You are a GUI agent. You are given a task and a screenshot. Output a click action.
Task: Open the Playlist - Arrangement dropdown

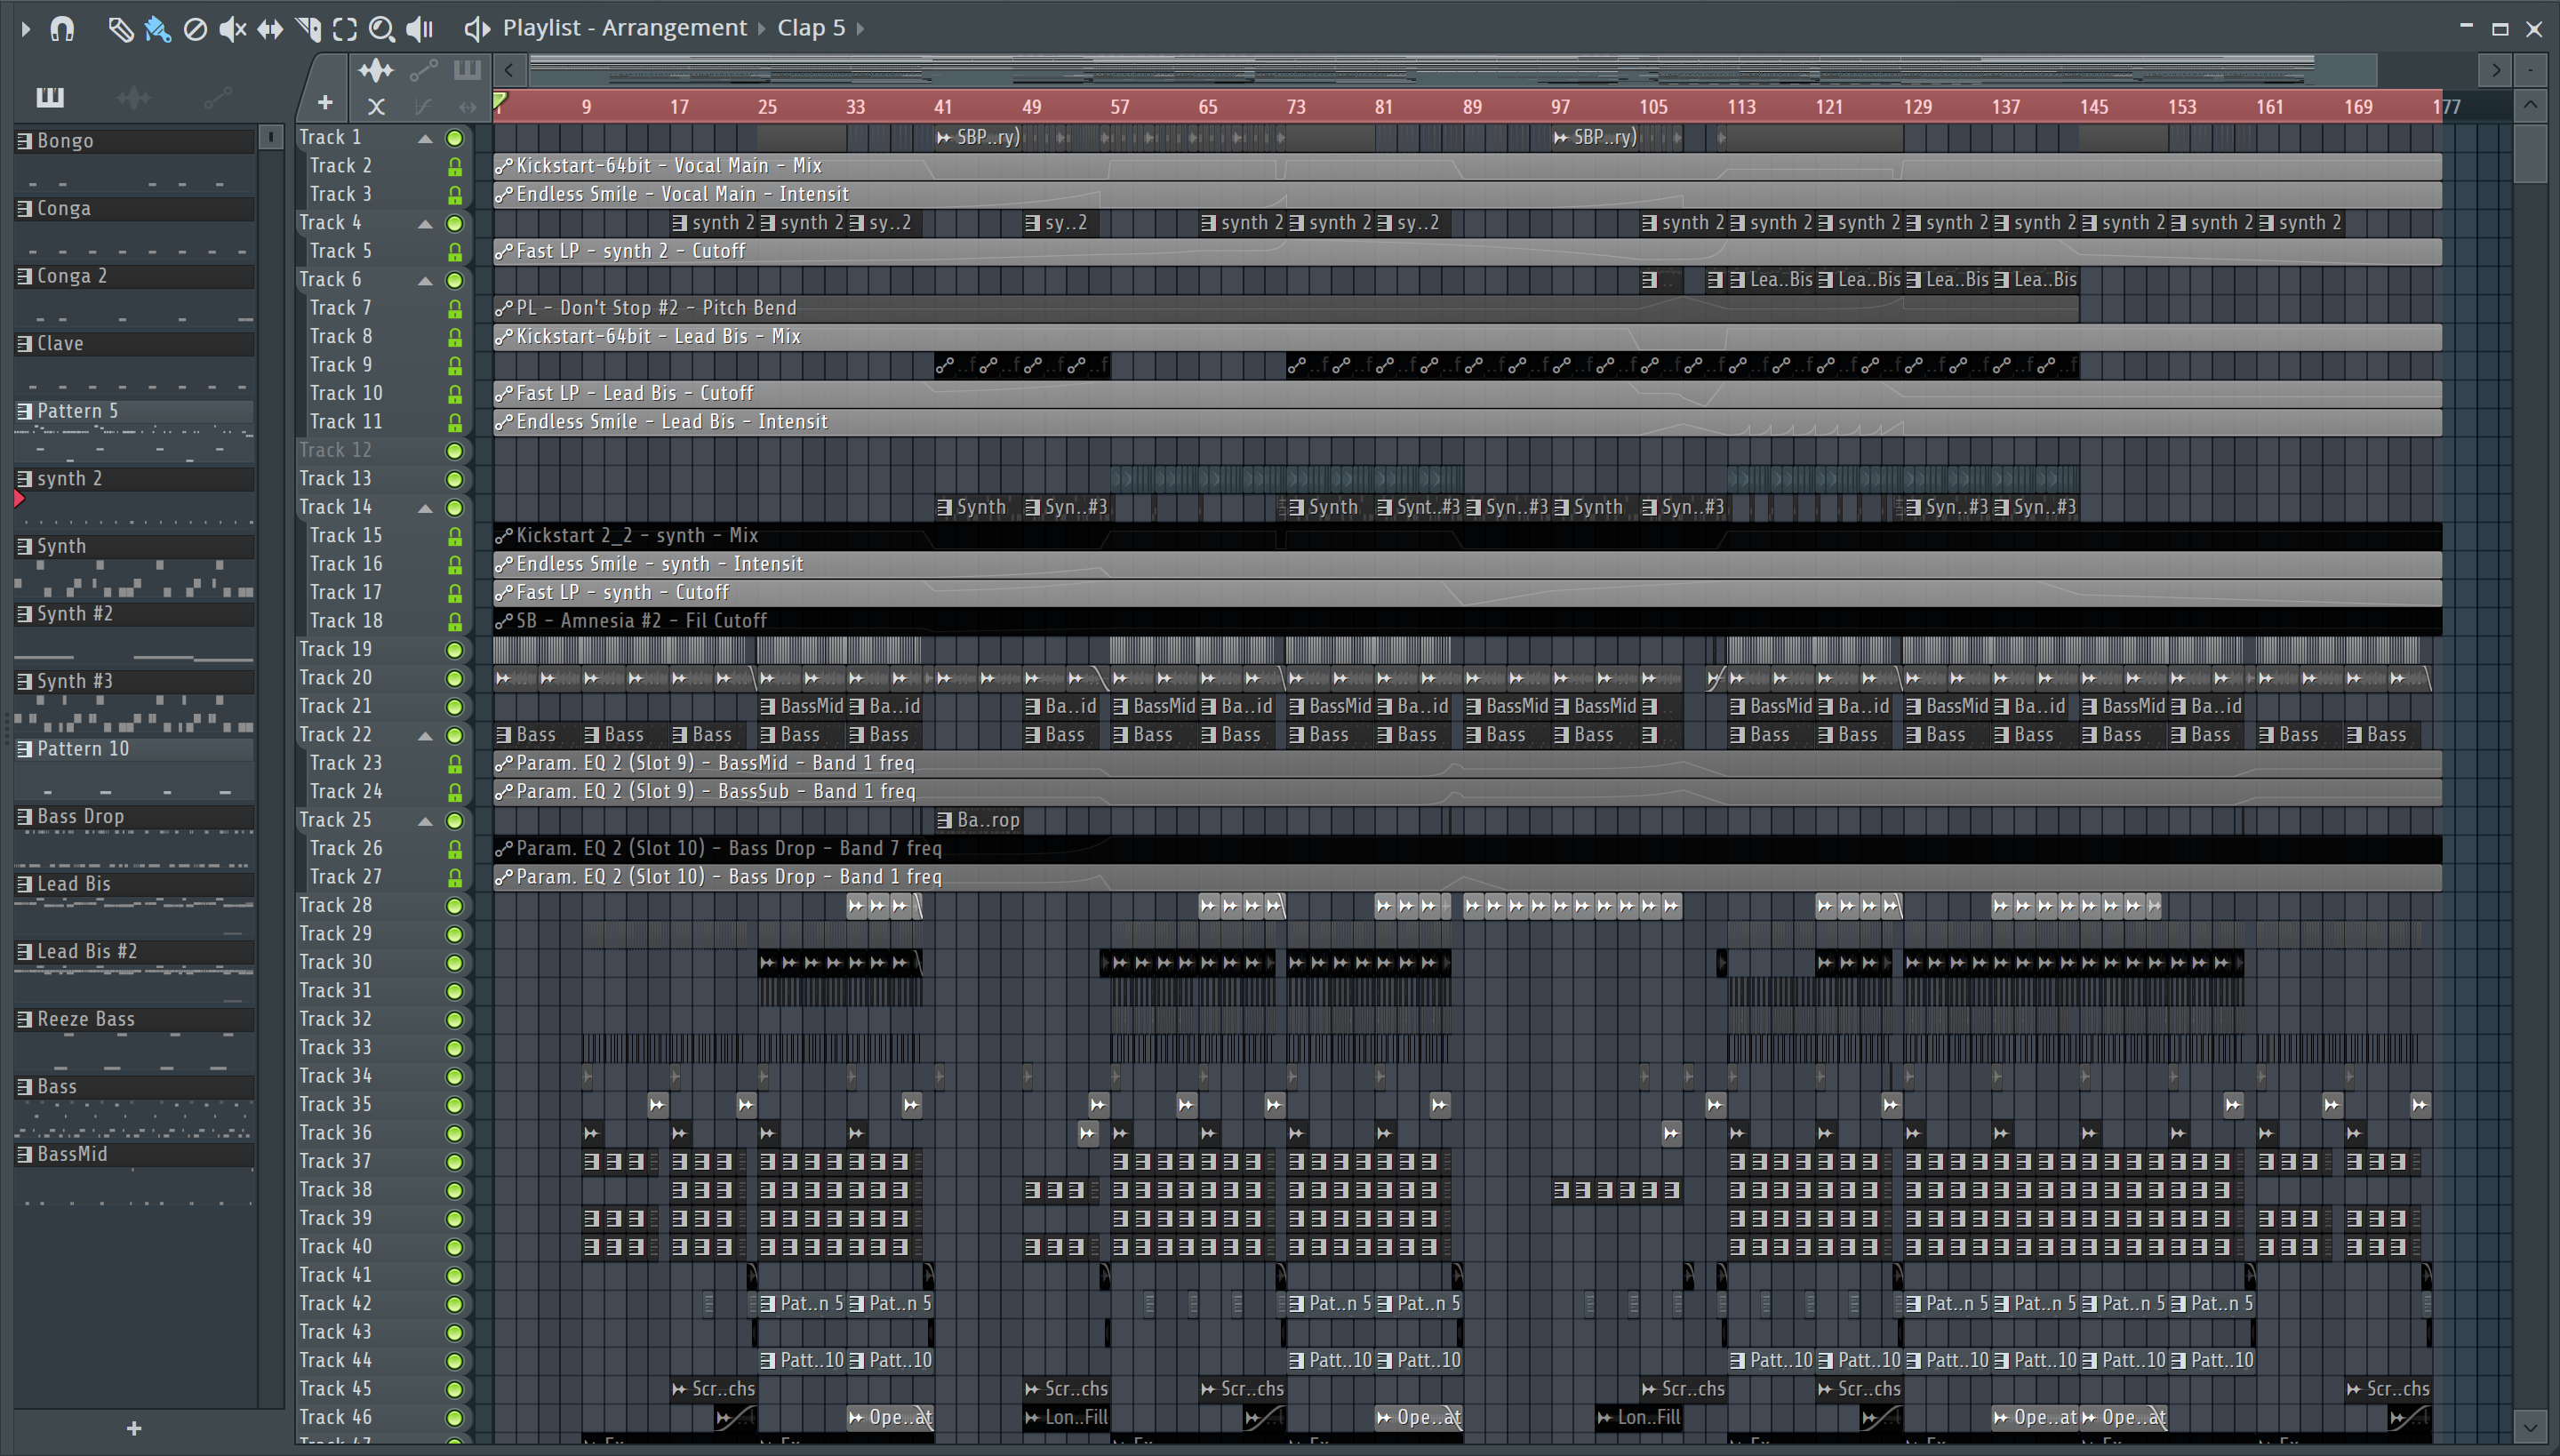(x=625, y=28)
